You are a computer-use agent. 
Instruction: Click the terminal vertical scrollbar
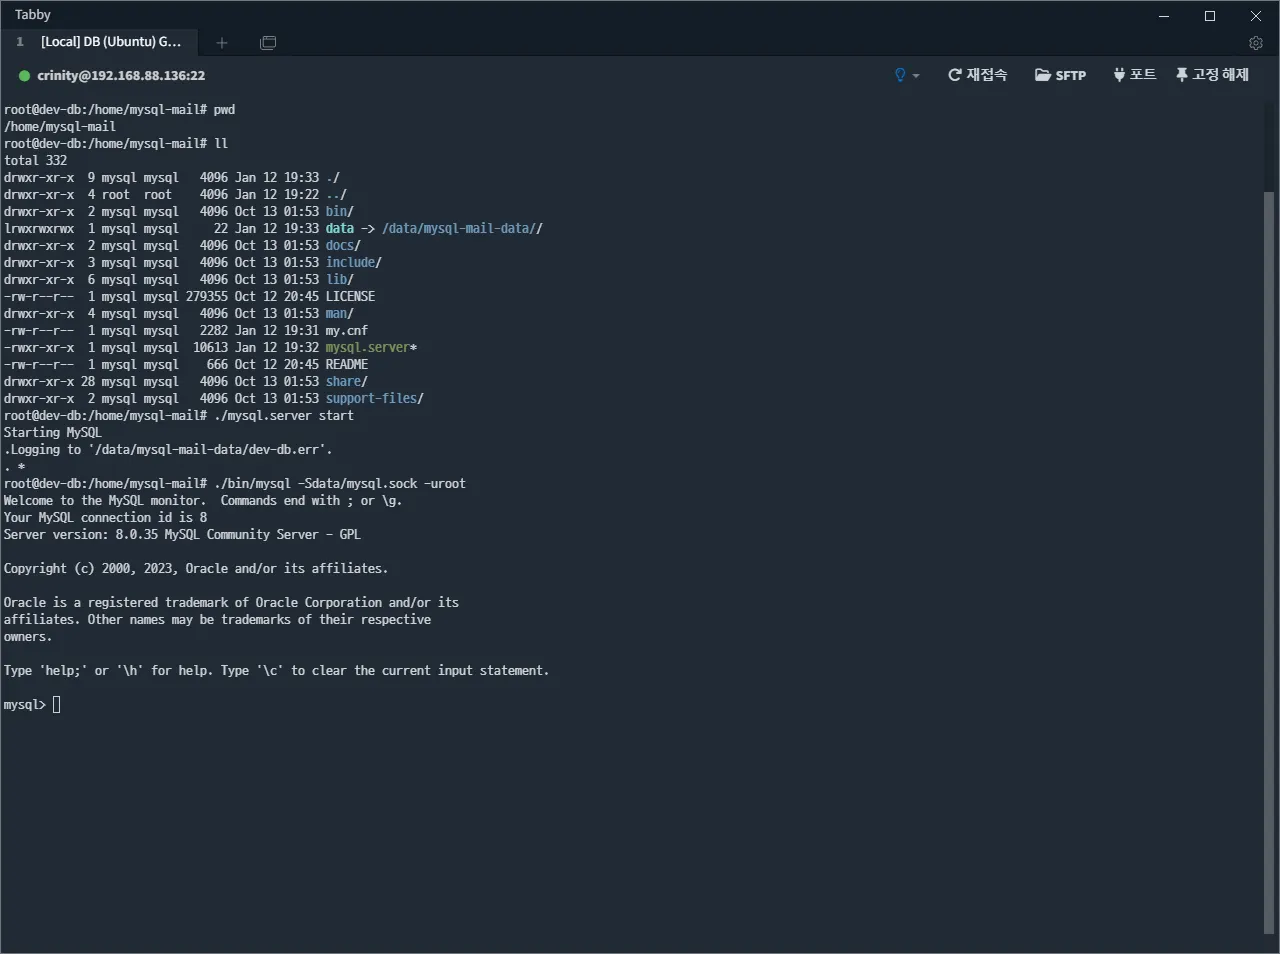click(1269, 562)
